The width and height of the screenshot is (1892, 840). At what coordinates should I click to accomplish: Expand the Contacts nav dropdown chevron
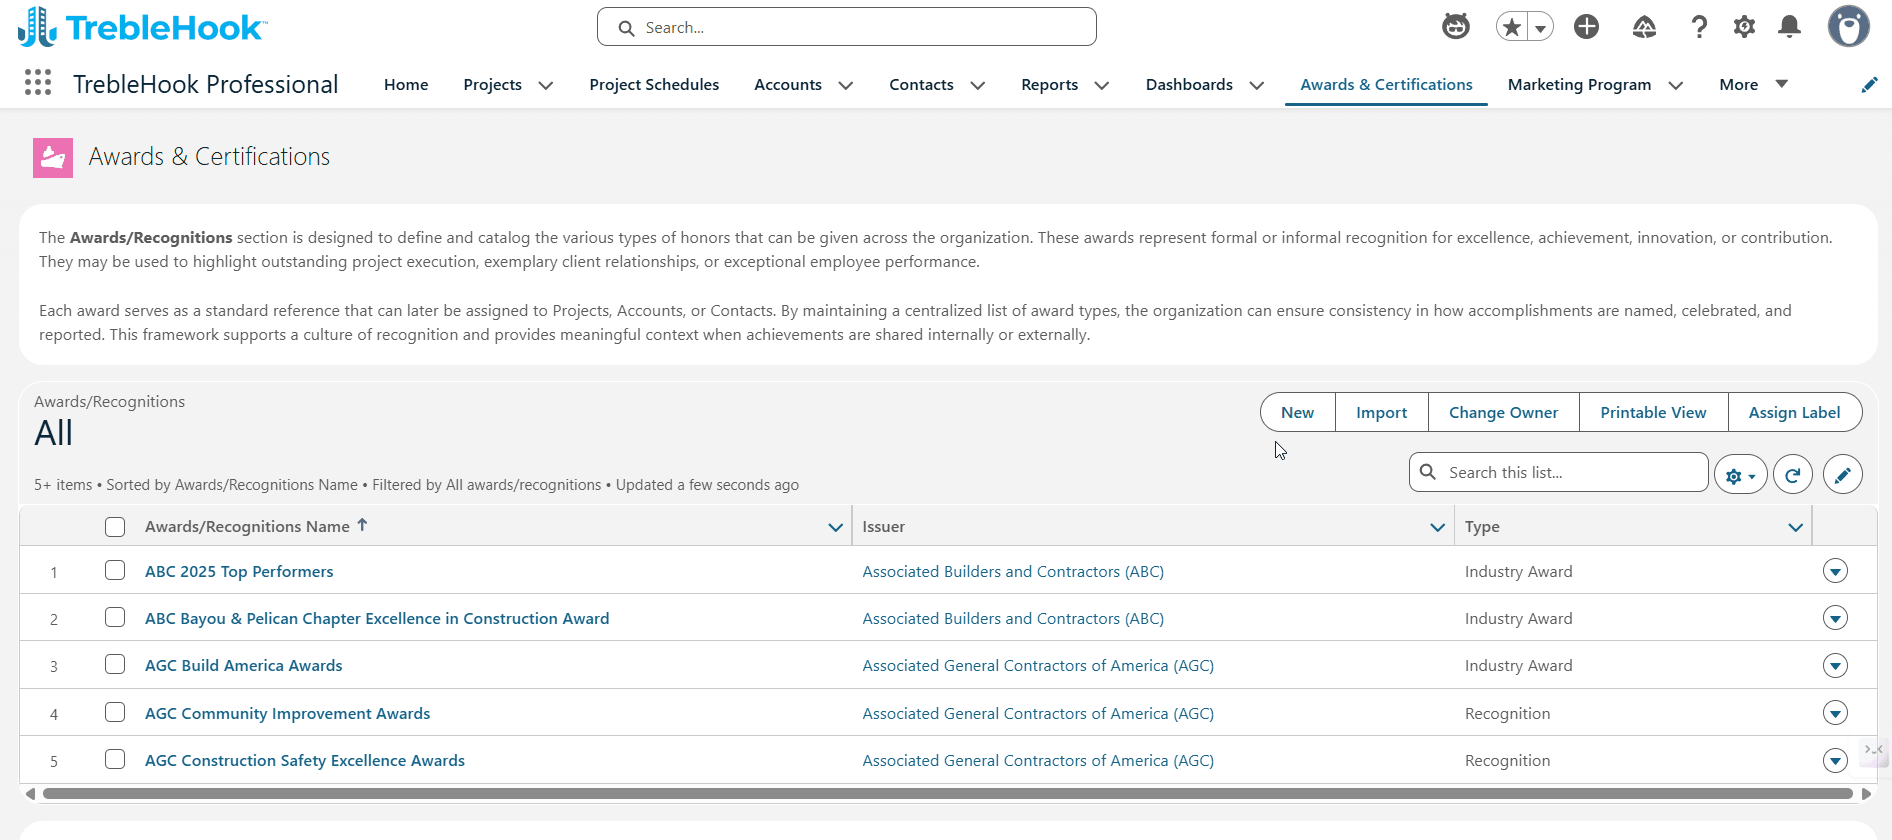[x=978, y=86]
